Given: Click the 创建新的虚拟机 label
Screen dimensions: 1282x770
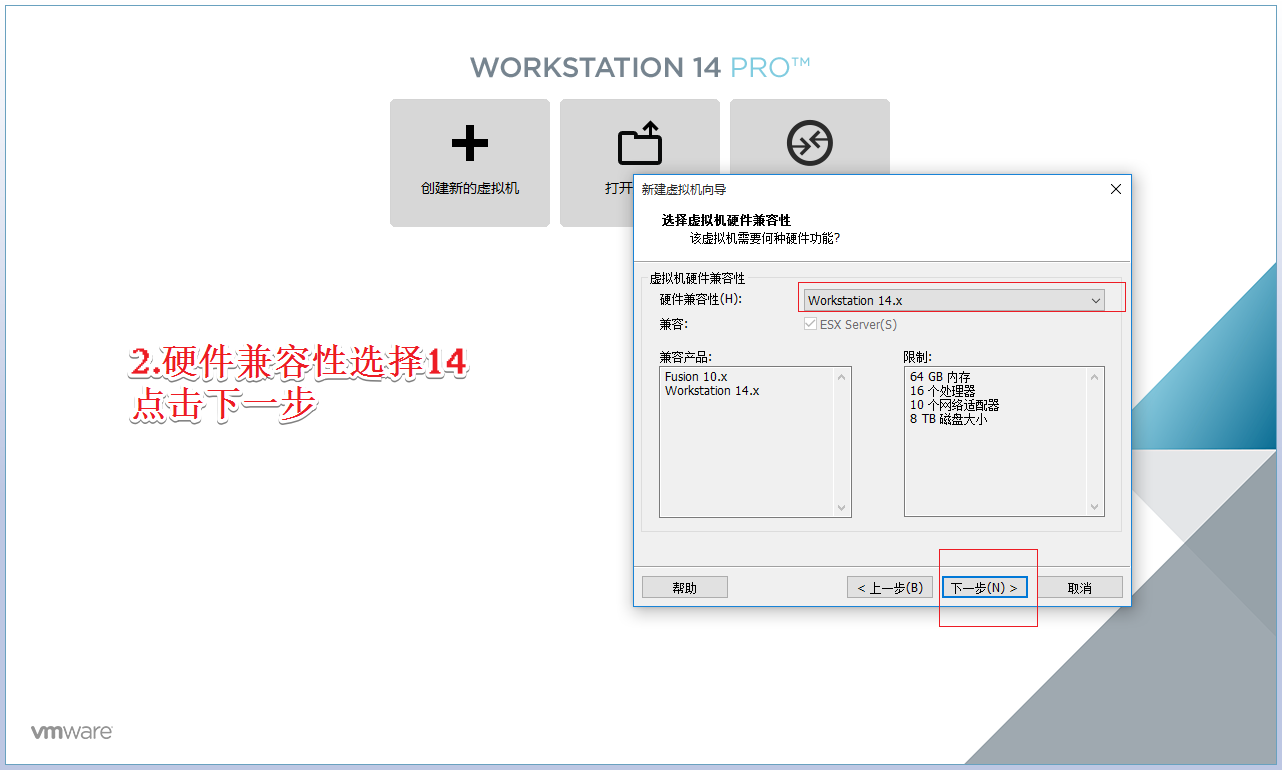Looking at the screenshot, I should point(470,188).
